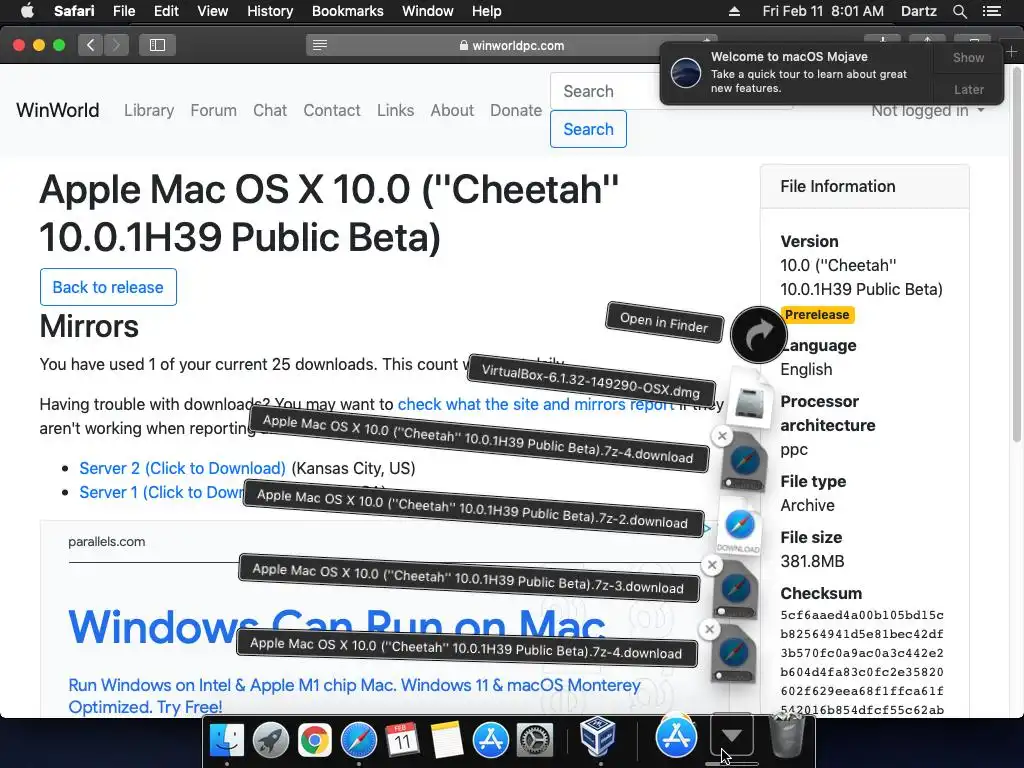Viewport: 1024px width, 768px height.
Task: Click the eject icon in menu bar
Action: 734,11
